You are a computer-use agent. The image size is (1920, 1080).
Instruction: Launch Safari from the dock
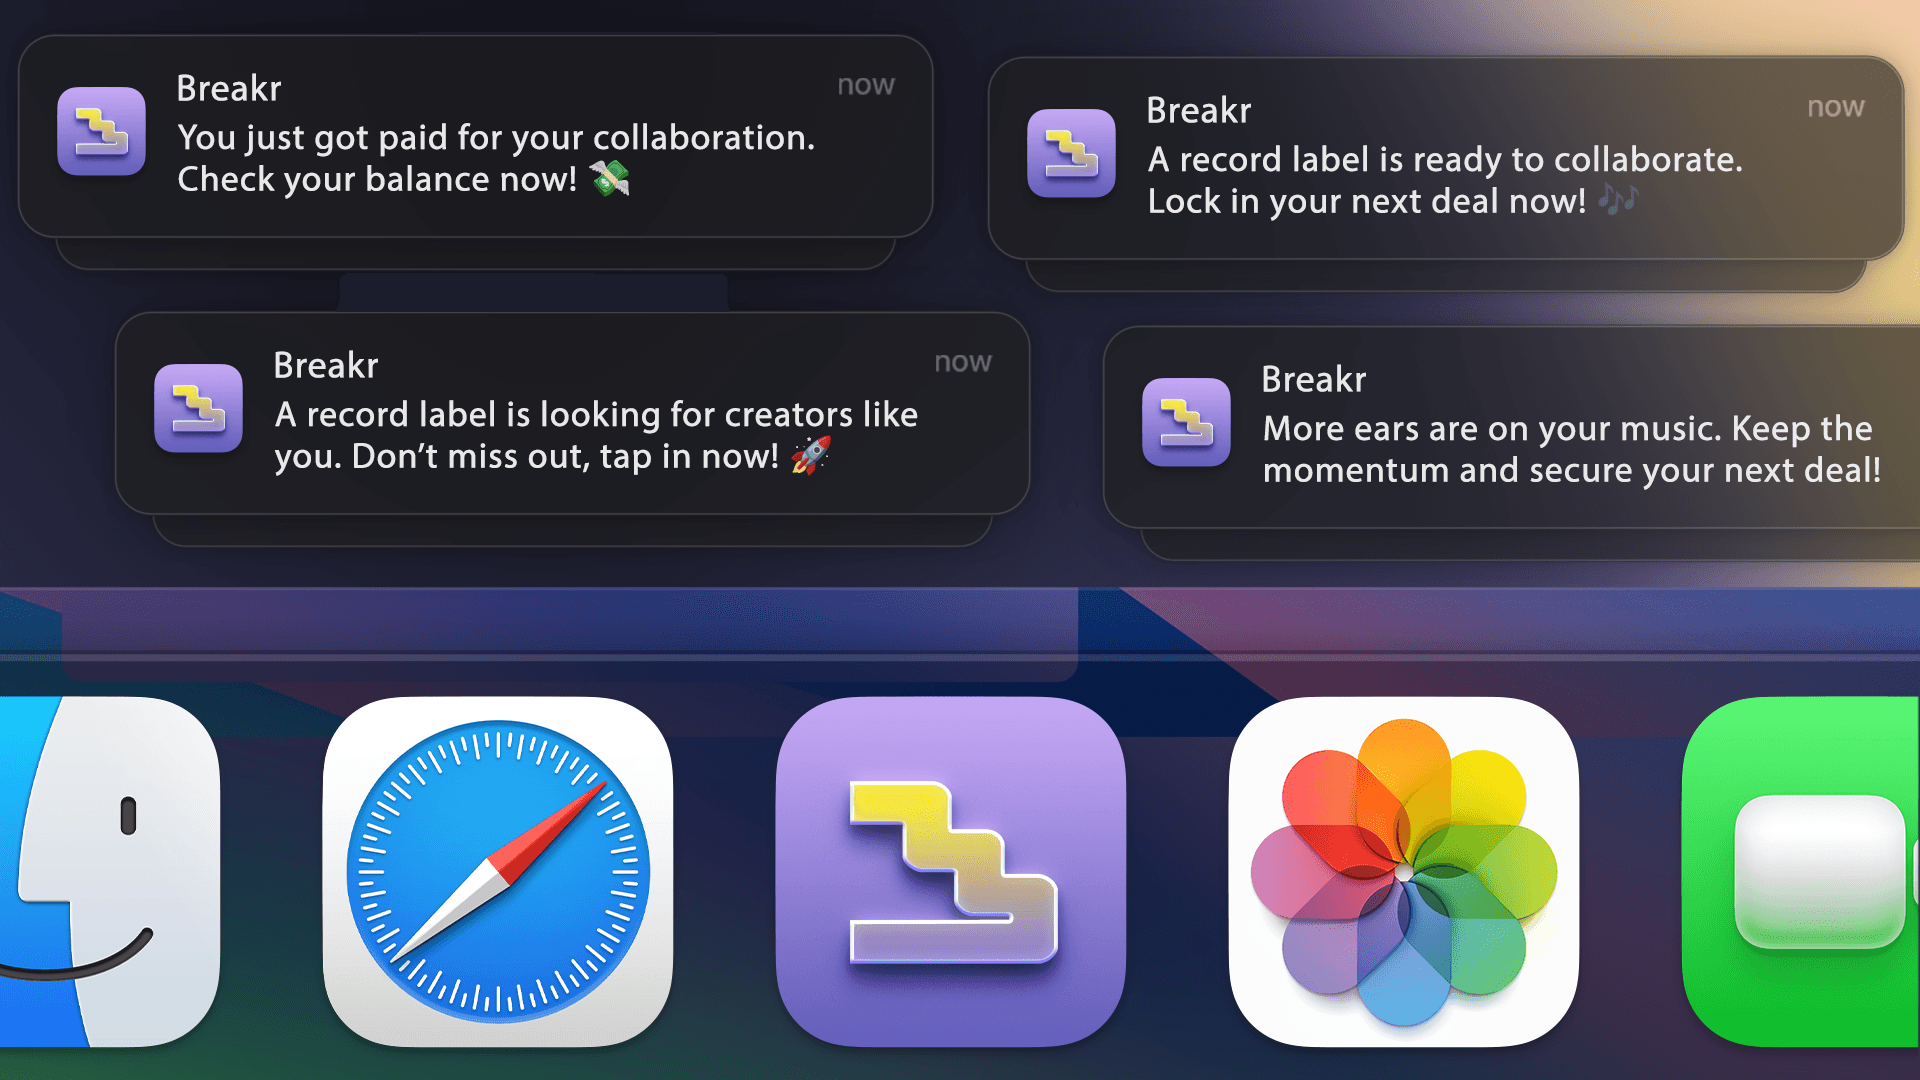coord(498,872)
